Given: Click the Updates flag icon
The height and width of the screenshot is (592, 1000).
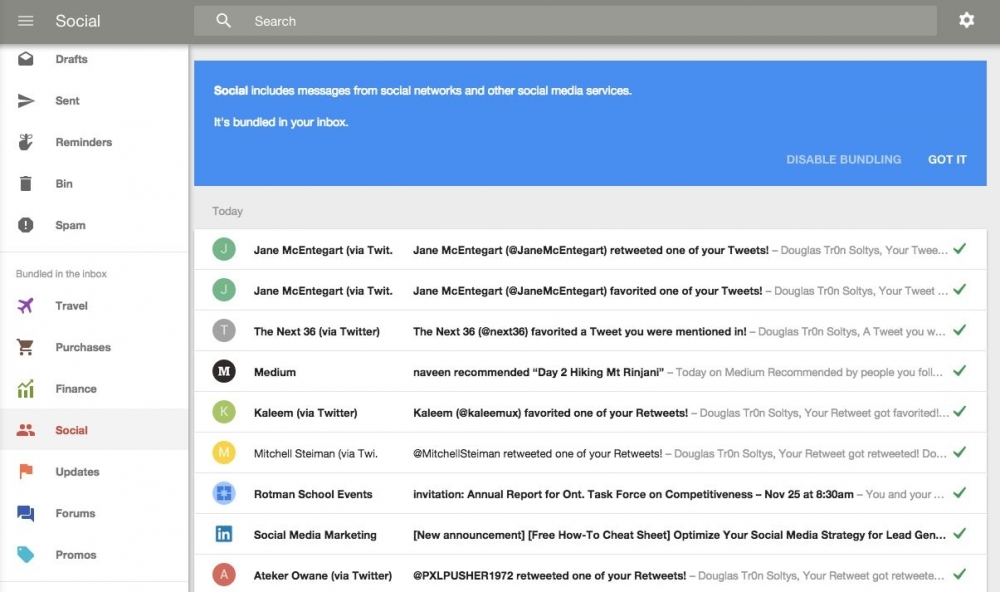Looking at the screenshot, I should [26, 471].
